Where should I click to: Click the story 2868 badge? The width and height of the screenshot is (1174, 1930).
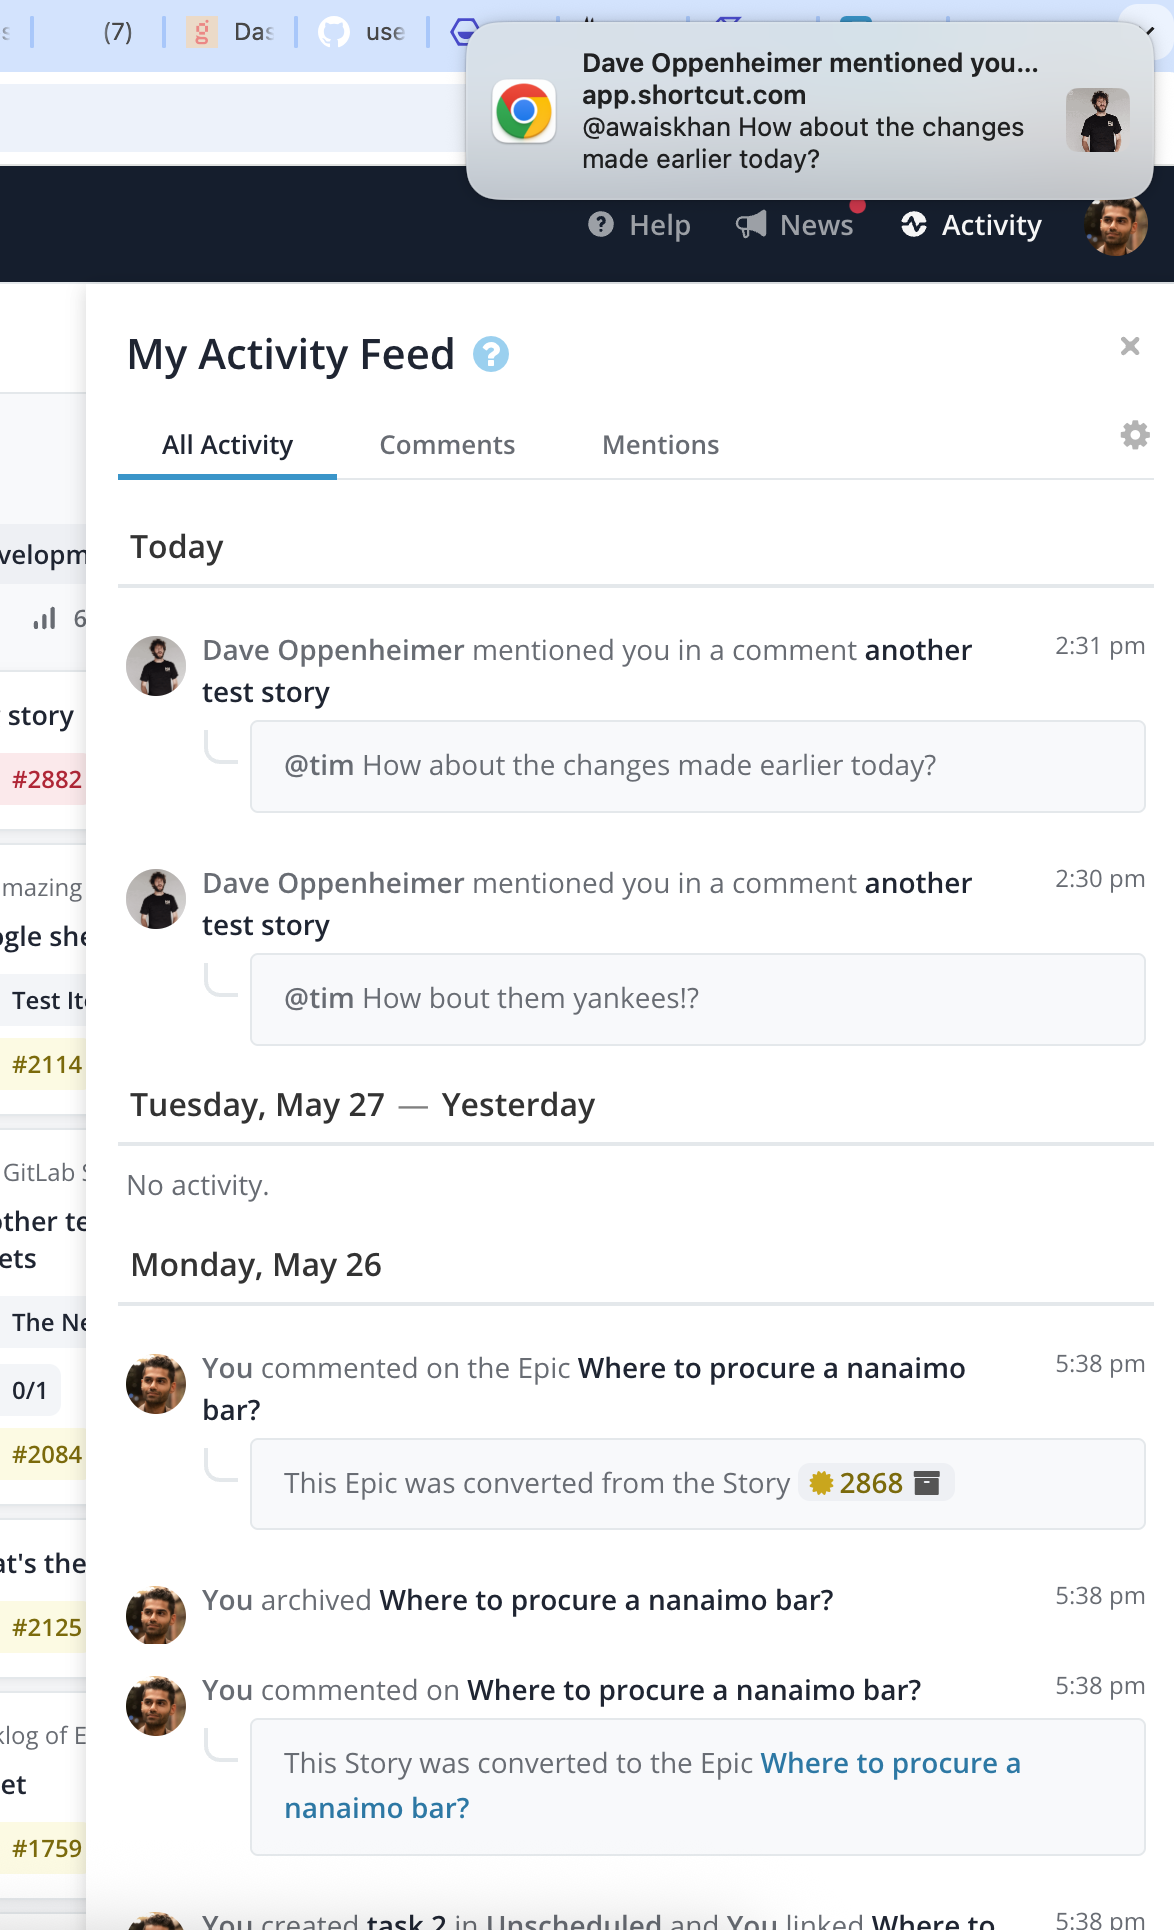[869, 1483]
